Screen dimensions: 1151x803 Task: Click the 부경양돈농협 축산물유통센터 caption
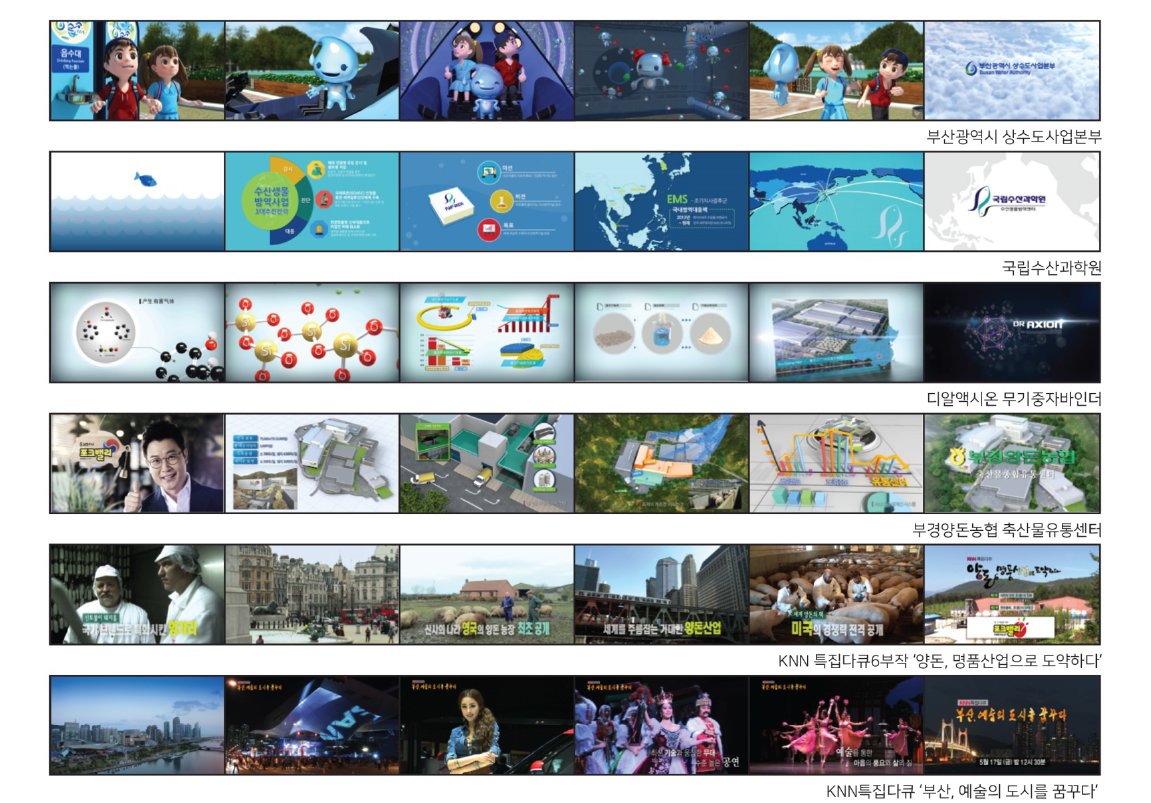point(1006,529)
